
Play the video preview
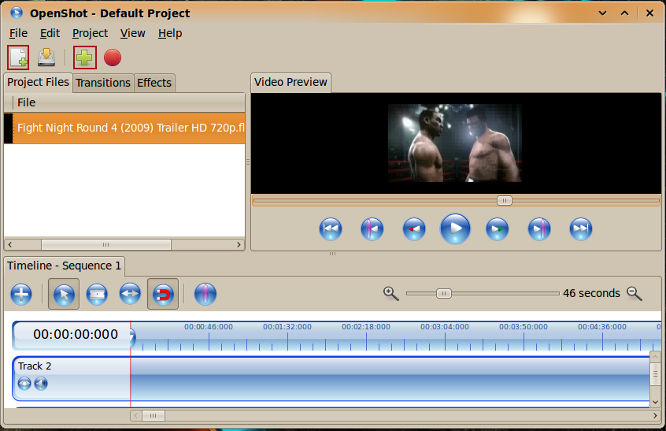[x=455, y=228]
